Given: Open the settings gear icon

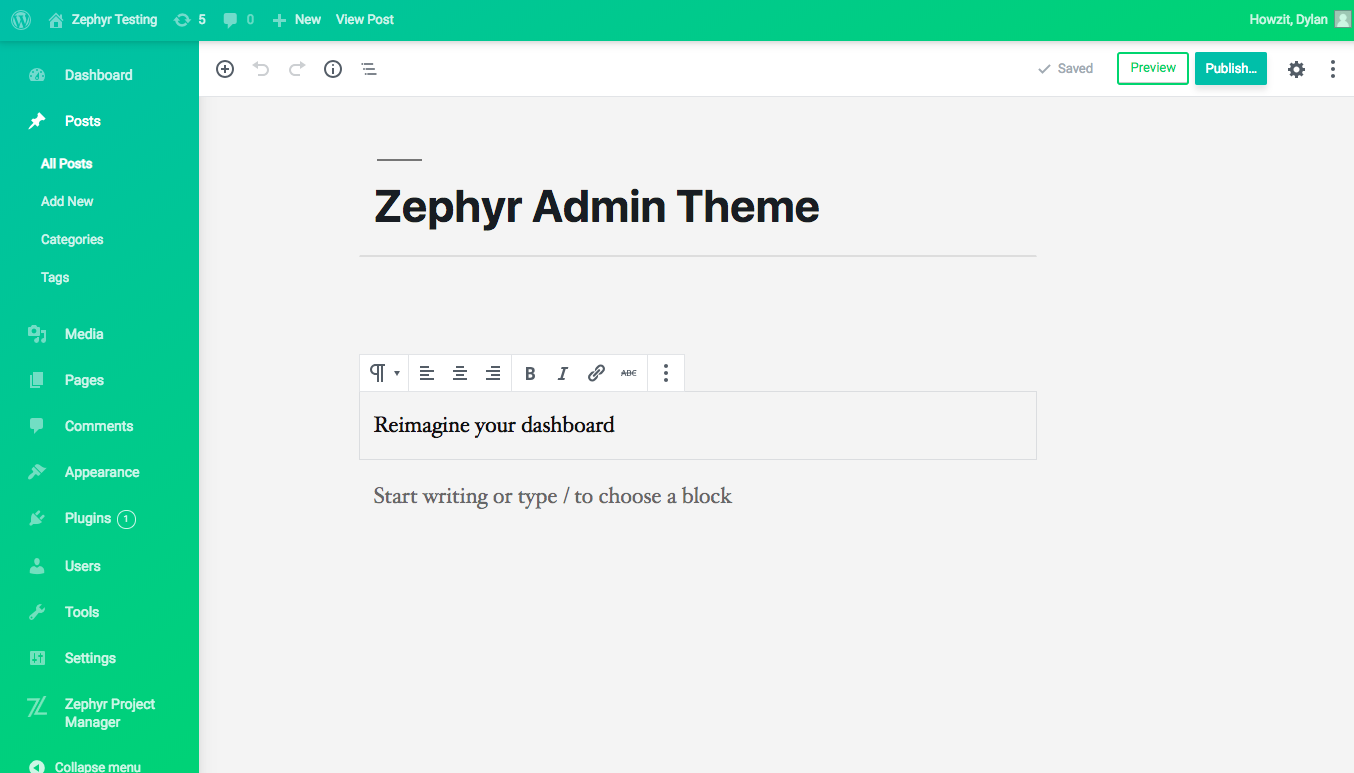Looking at the screenshot, I should coord(1296,69).
